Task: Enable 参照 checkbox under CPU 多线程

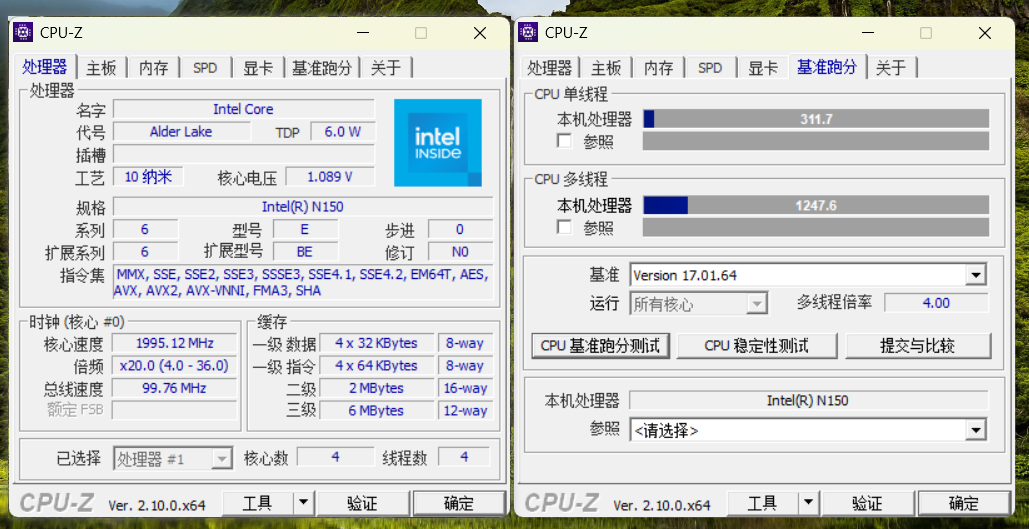Action: pos(564,227)
